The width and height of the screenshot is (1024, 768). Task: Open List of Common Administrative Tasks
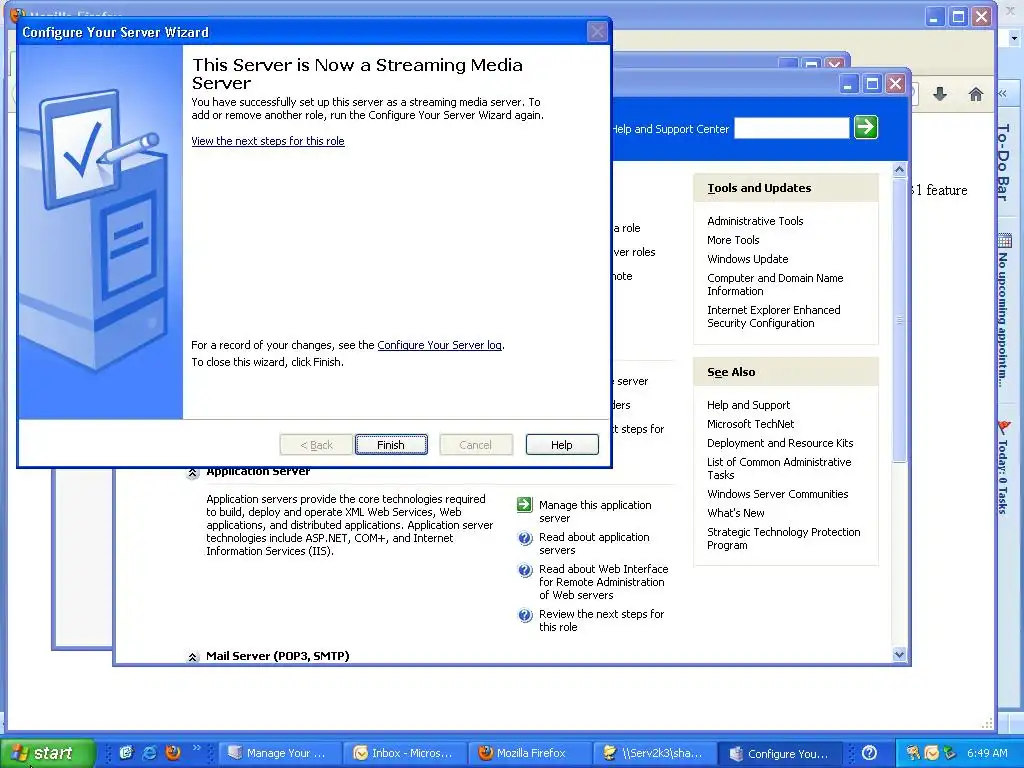[779, 468]
